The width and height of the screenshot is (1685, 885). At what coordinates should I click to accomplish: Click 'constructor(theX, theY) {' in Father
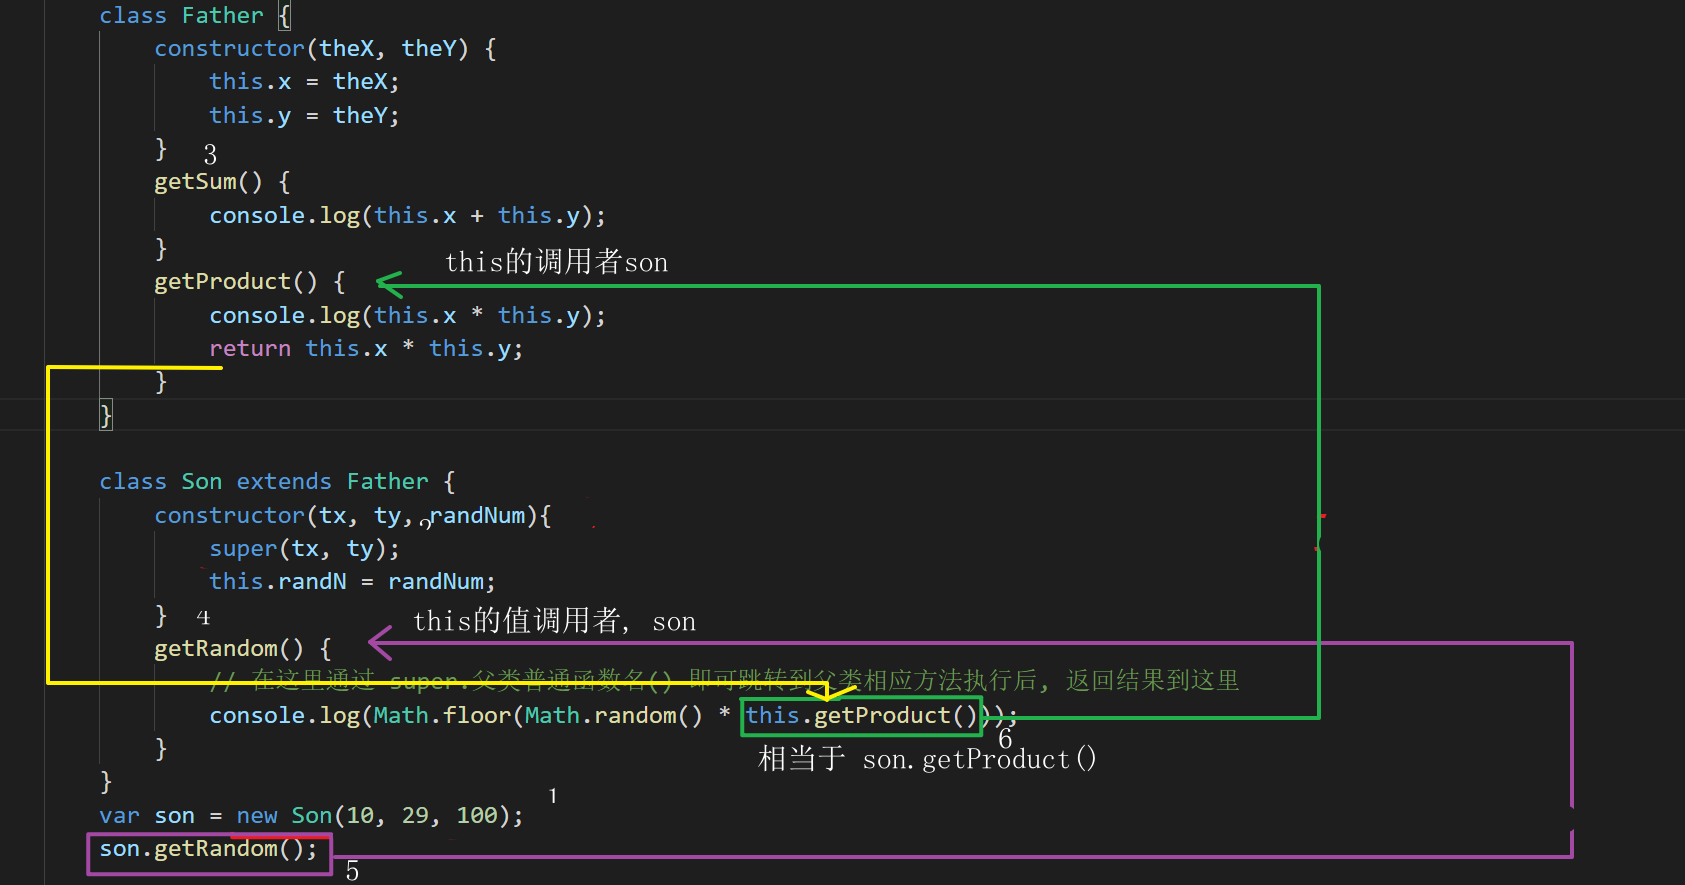(x=325, y=49)
